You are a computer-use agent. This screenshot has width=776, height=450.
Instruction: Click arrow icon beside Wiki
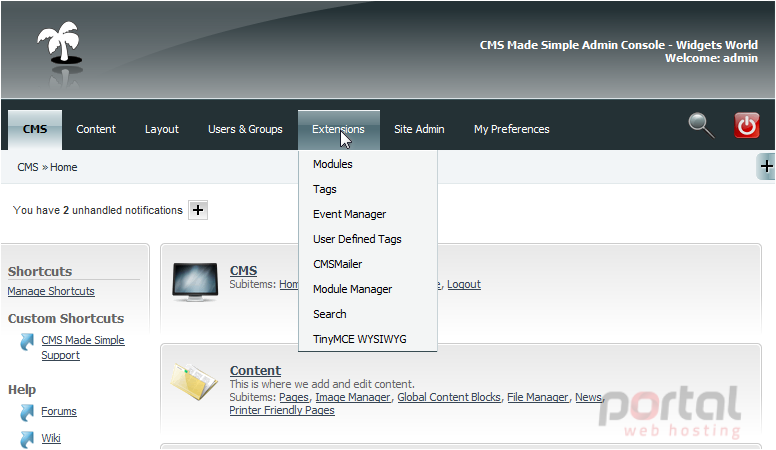tap(27, 439)
